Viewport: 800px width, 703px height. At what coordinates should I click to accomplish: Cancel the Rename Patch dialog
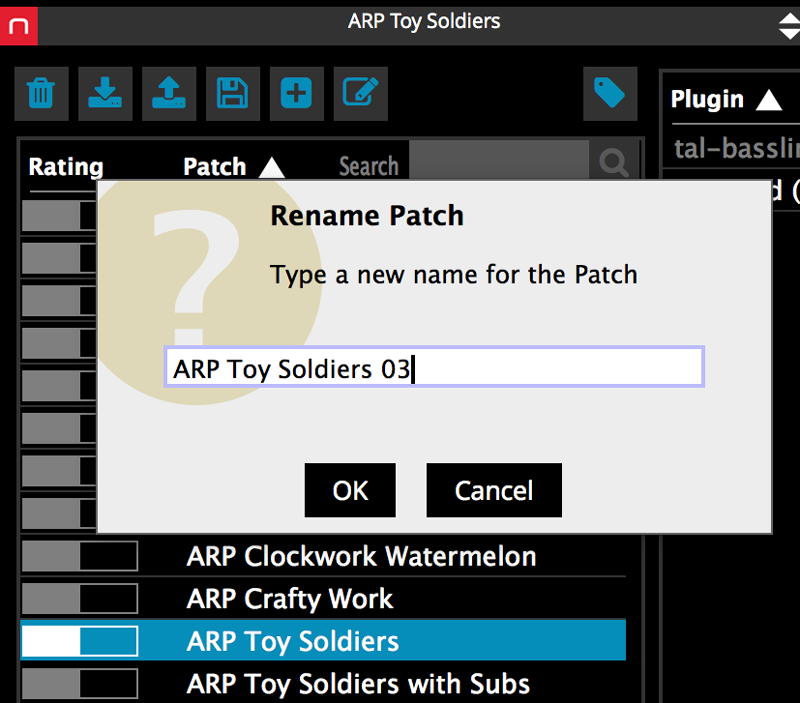(x=494, y=490)
